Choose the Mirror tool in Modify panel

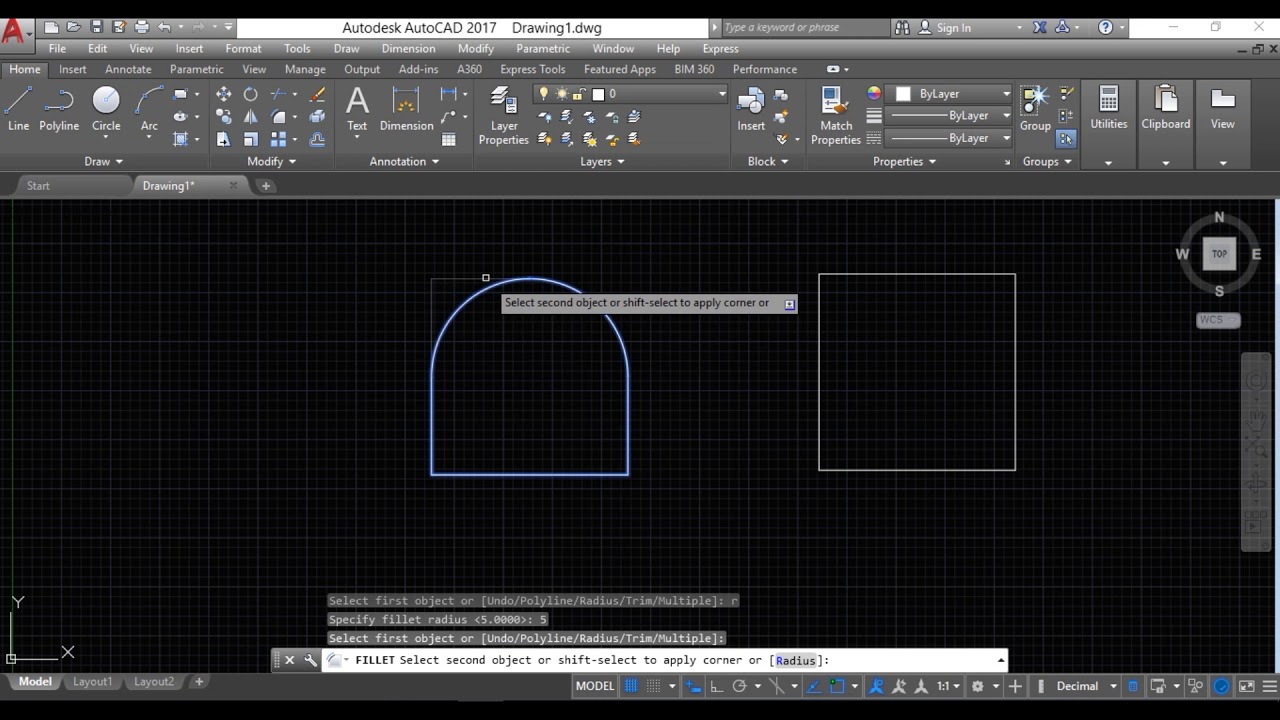(250, 117)
